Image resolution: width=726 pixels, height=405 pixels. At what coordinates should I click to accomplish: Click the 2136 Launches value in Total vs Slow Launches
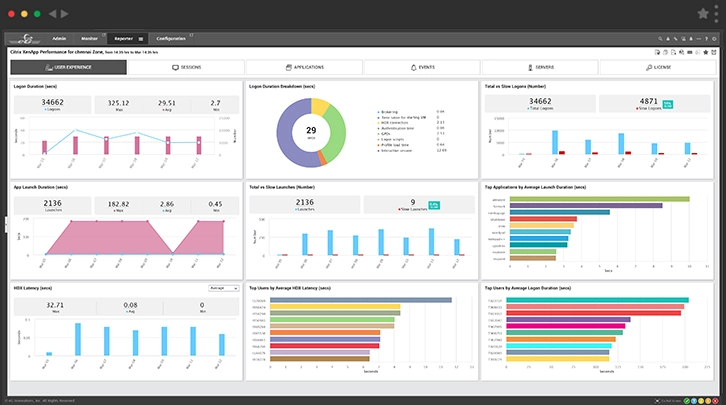pos(305,202)
